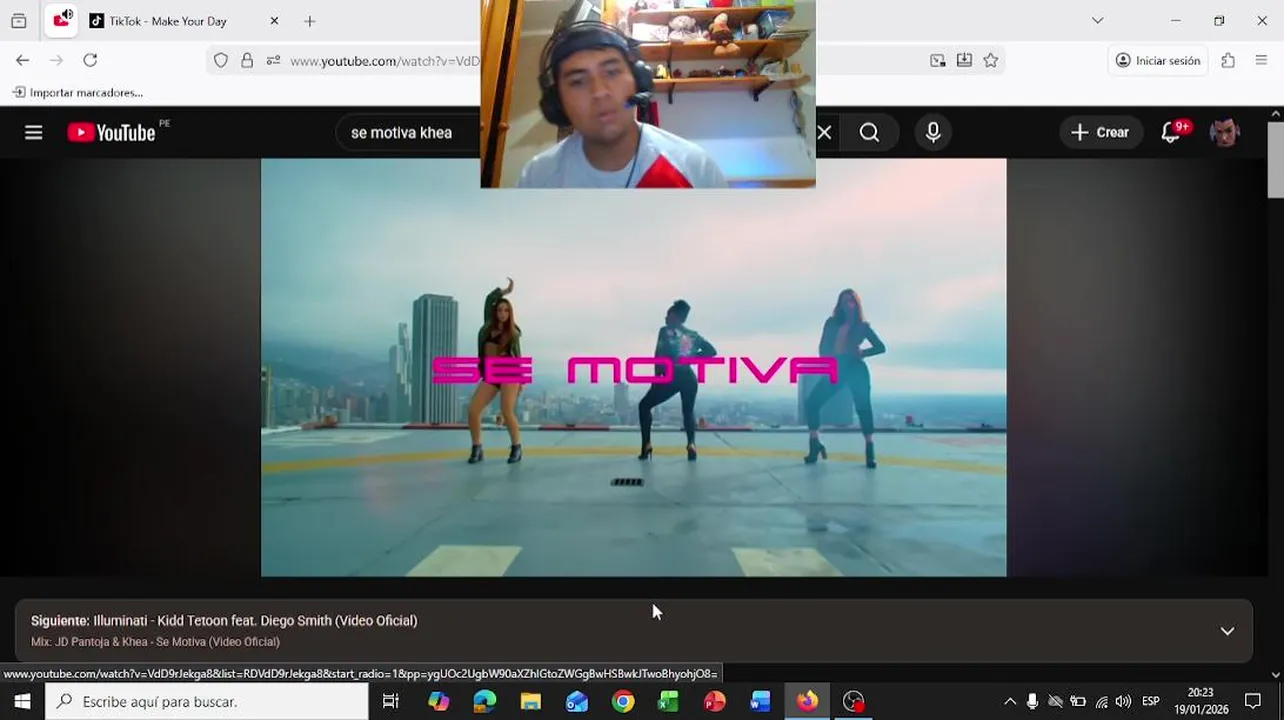This screenshot has height=720, width=1284.
Task: Open the screen recorder app on taskbar
Action: point(853,701)
